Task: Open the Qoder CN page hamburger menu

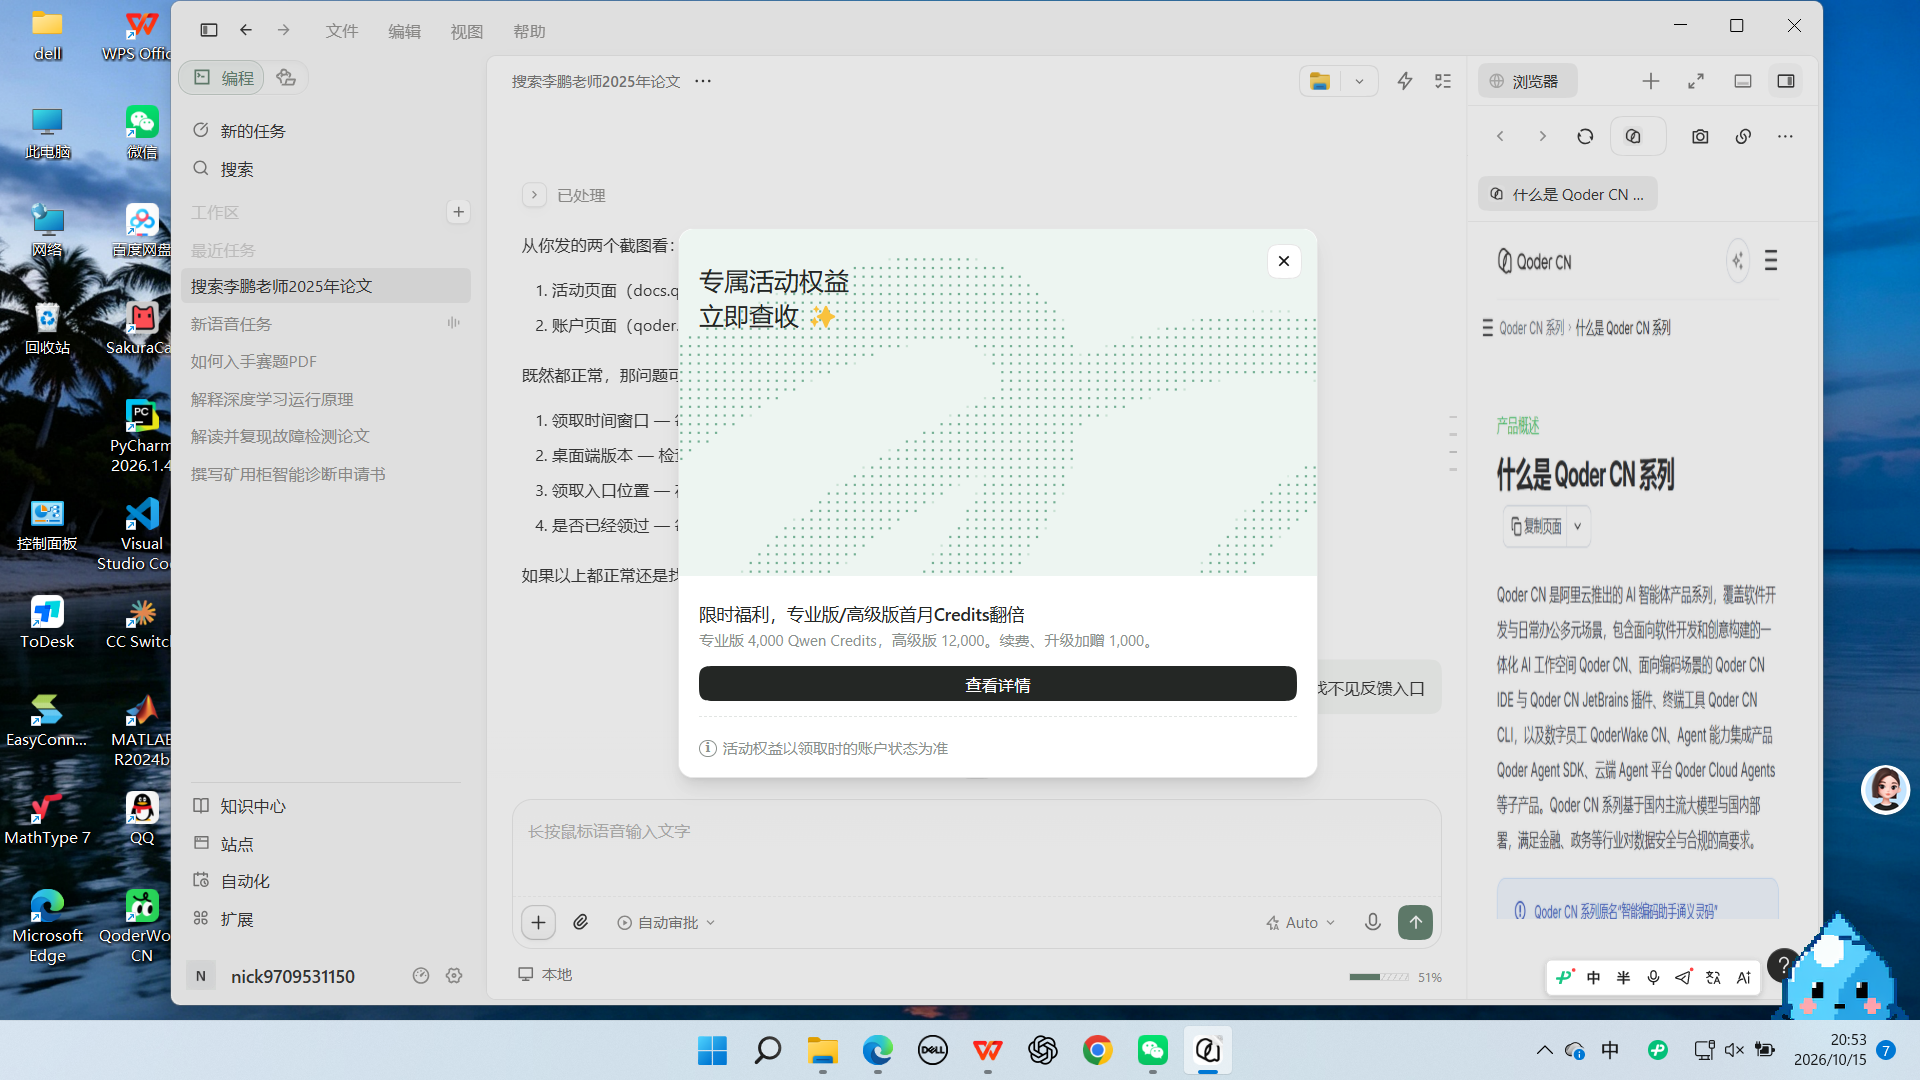Action: point(1771,261)
